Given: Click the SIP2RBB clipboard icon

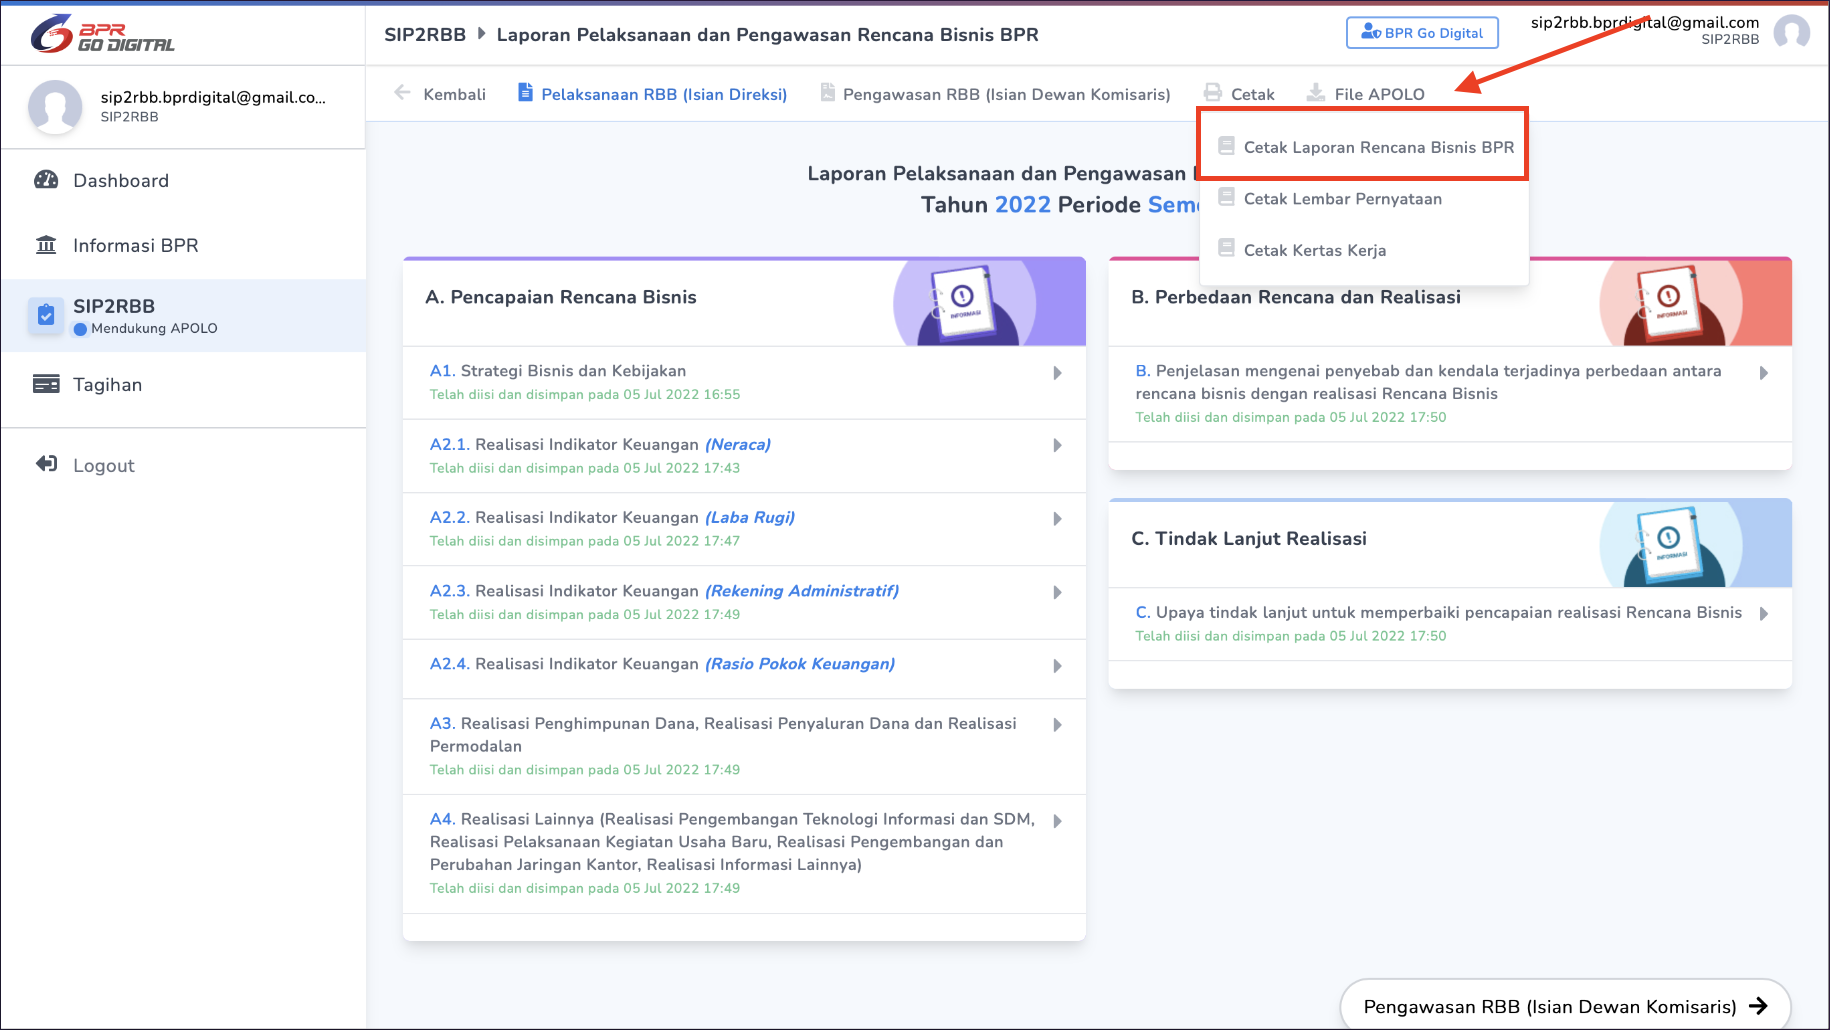Looking at the screenshot, I should pos(46,315).
